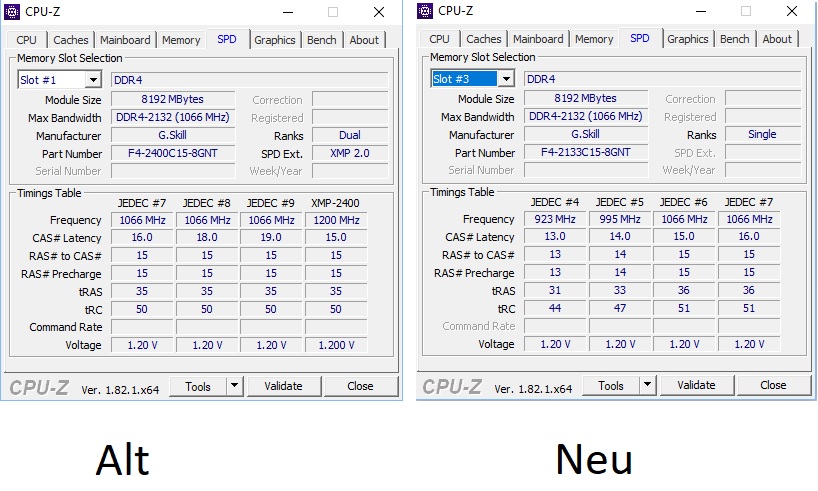Click CAS# Latency 18.0 cell
The image size is (818, 491).
click(207, 237)
